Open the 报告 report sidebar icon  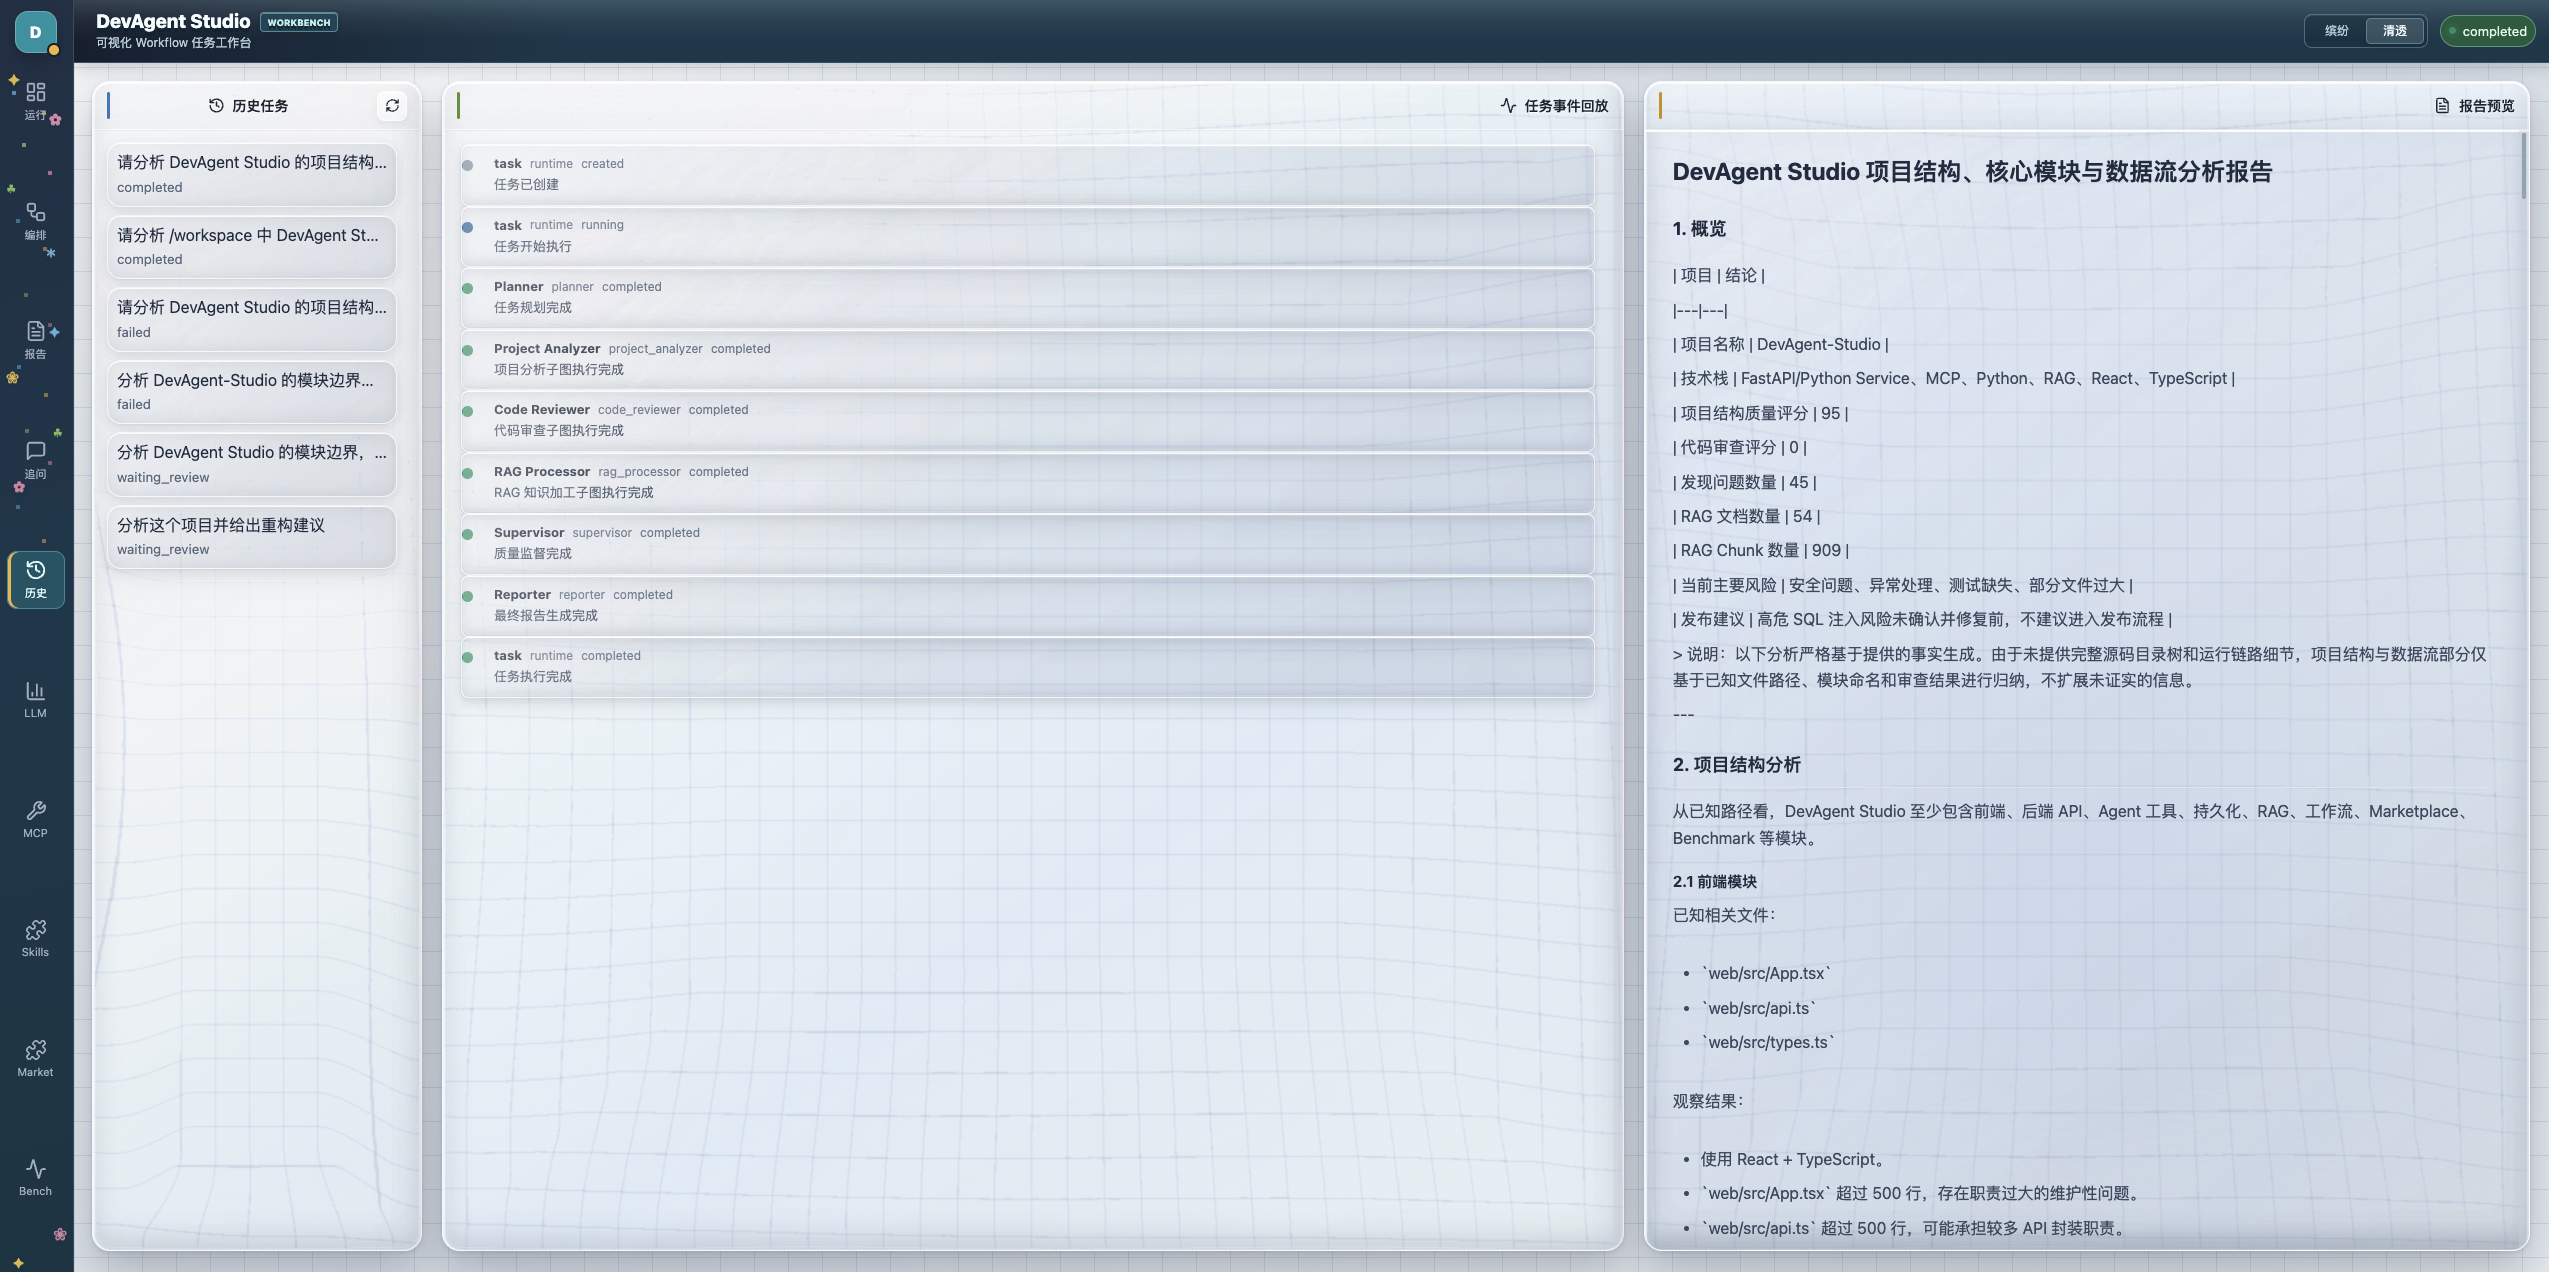tap(36, 339)
